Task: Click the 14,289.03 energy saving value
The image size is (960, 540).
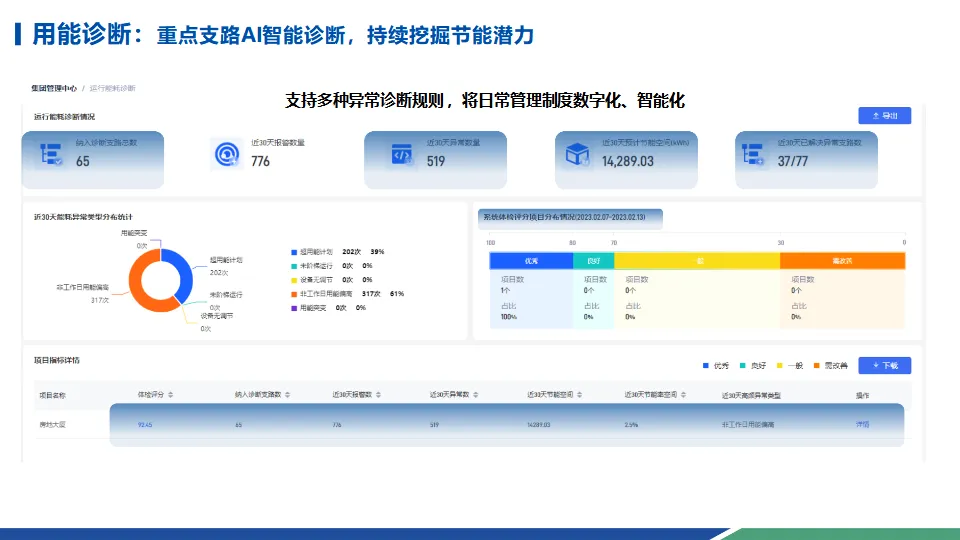Action: point(628,162)
